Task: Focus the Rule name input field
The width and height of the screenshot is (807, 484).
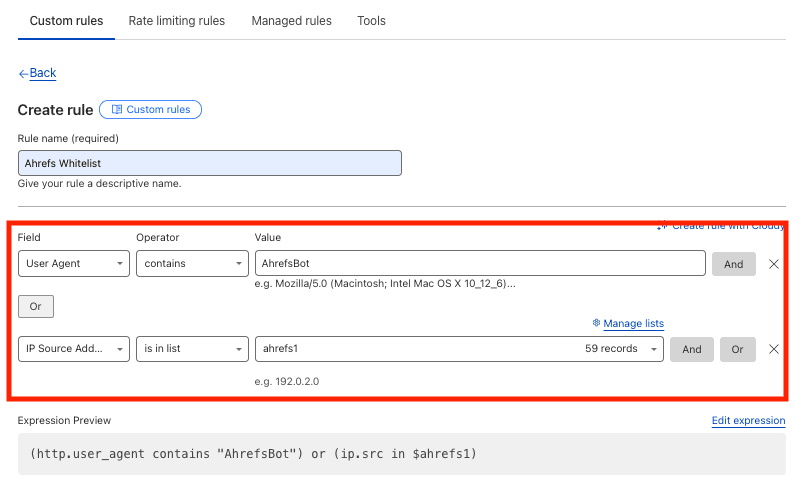Action: (209, 163)
